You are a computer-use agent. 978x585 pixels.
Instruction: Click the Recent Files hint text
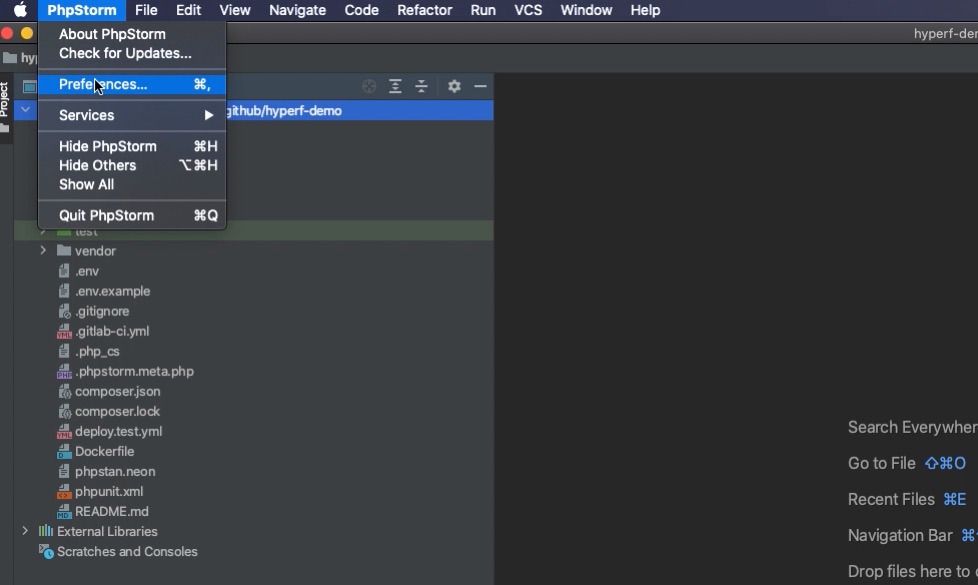(x=891, y=500)
